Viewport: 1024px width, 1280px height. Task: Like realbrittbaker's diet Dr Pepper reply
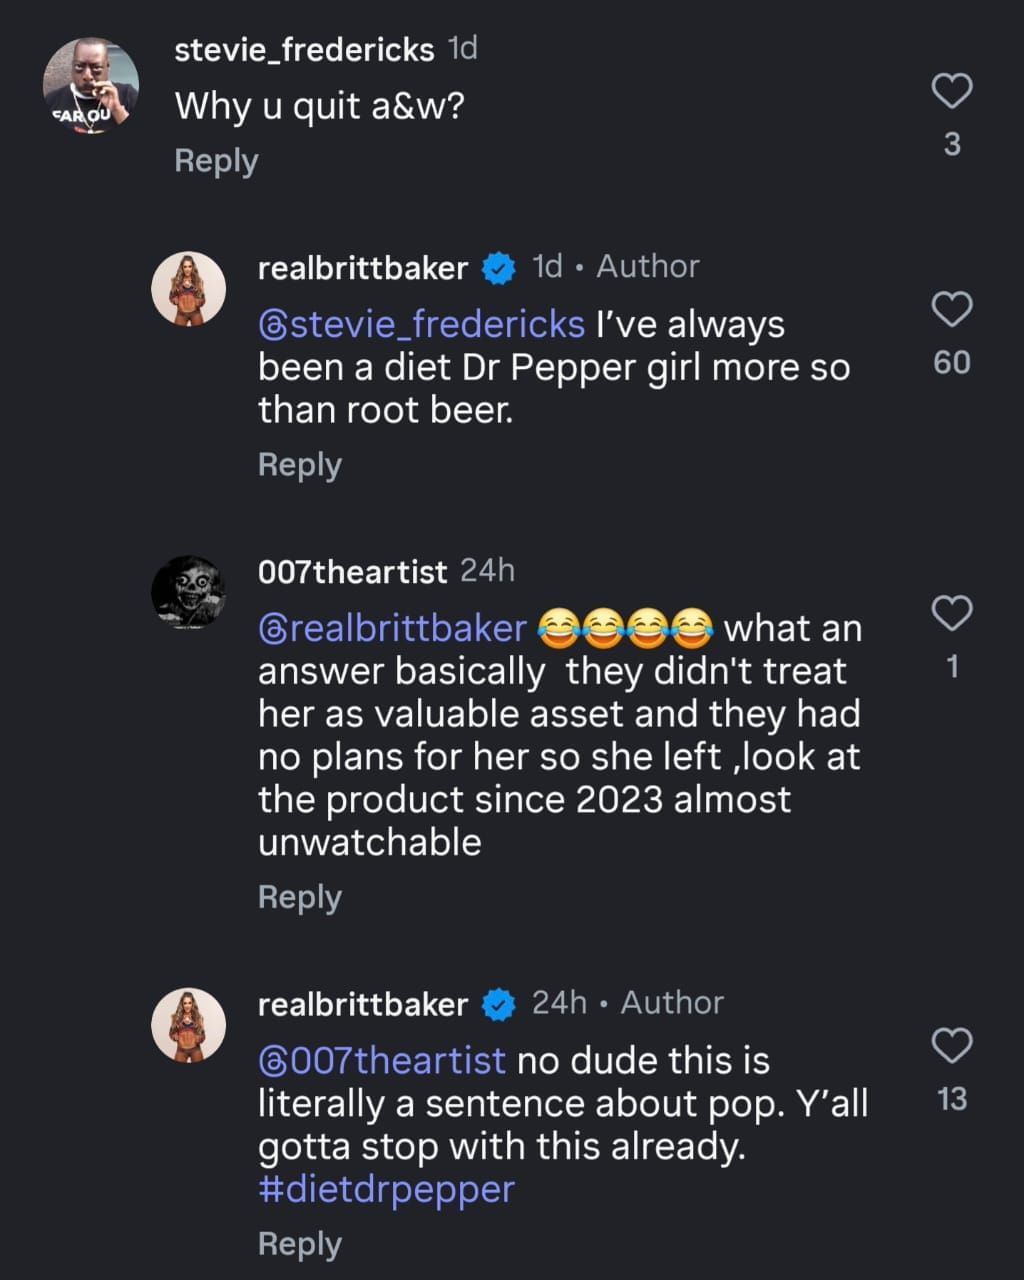pyautogui.click(x=952, y=309)
